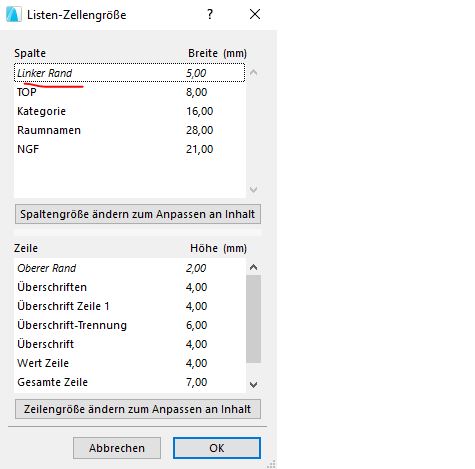The image size is (475, 469).
Task: Click row list scroll down arrow
Action: pyautogui.click(x=253, y=385)
